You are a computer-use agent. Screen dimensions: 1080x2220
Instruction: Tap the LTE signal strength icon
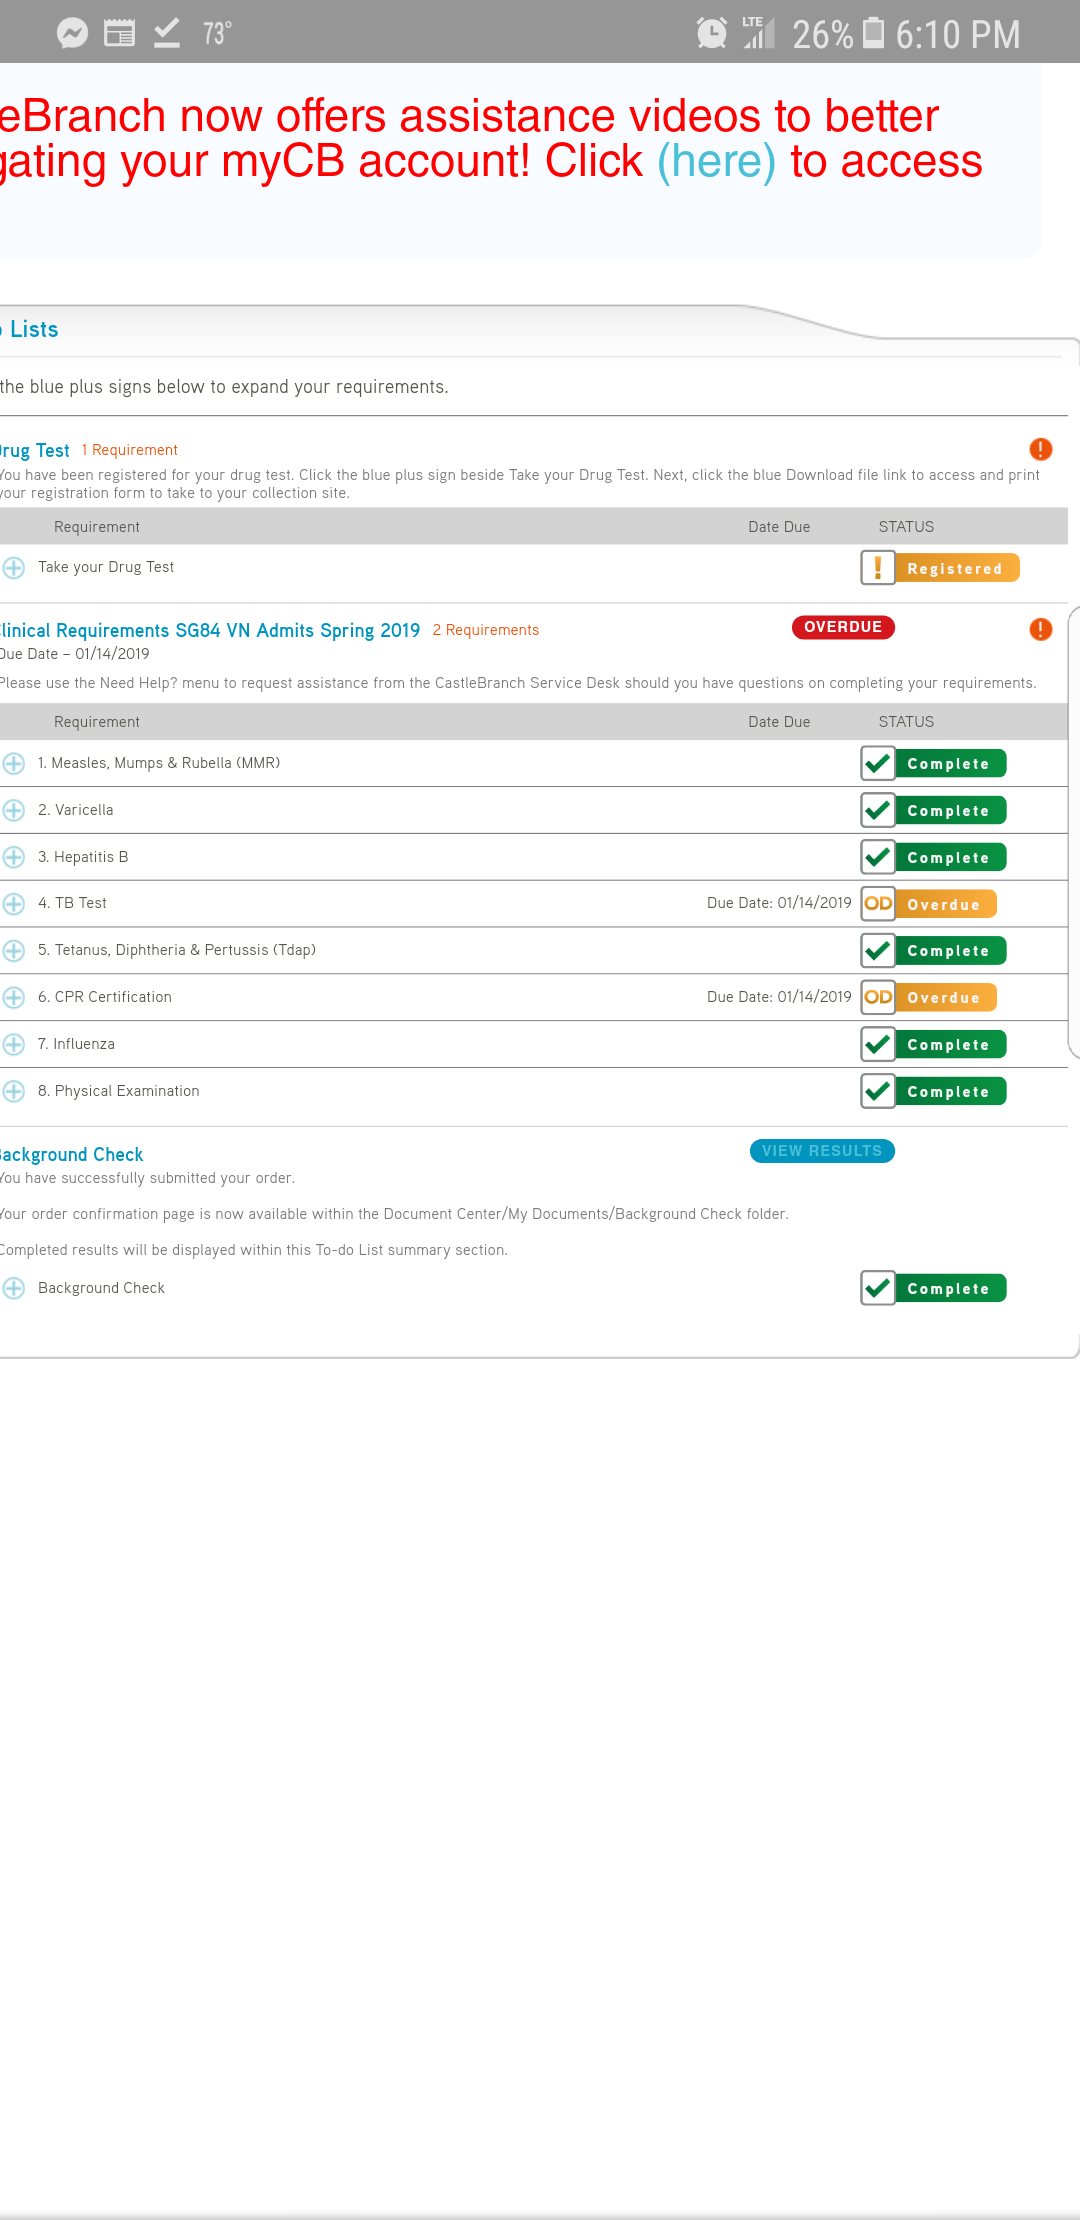(x=758, y=33)
